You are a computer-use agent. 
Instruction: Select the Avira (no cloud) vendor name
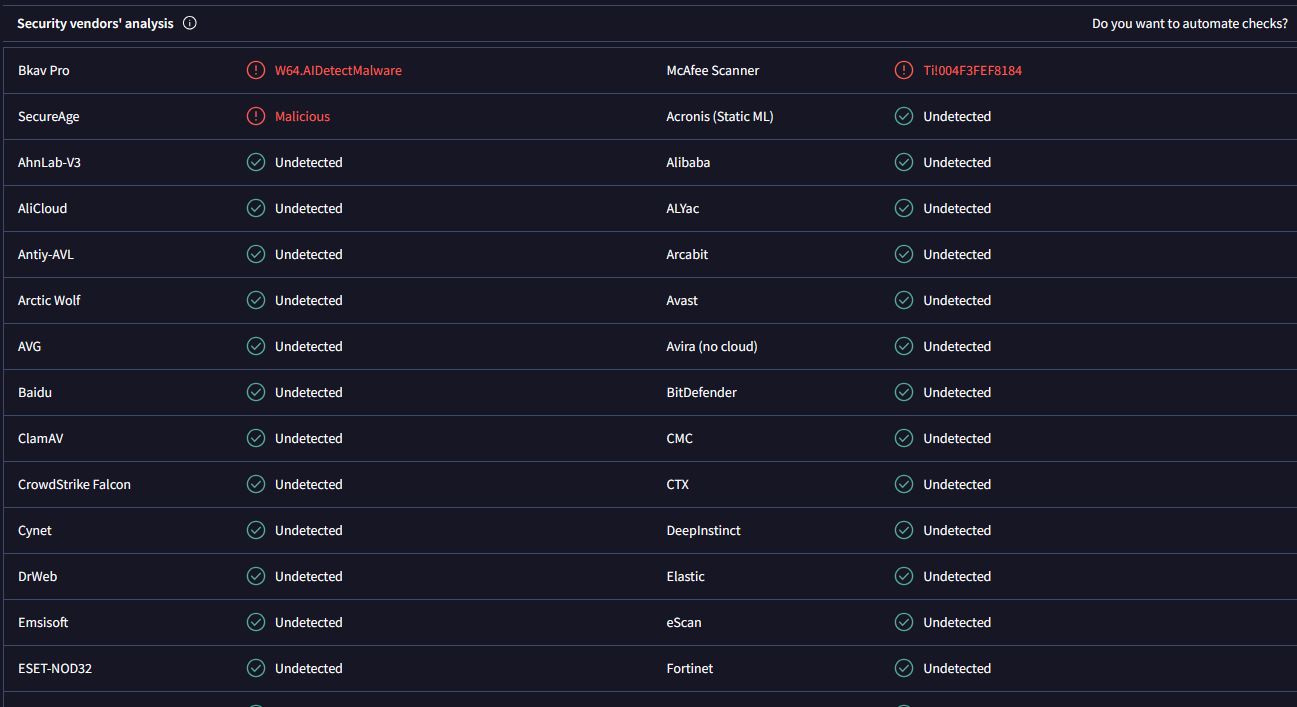712,346
